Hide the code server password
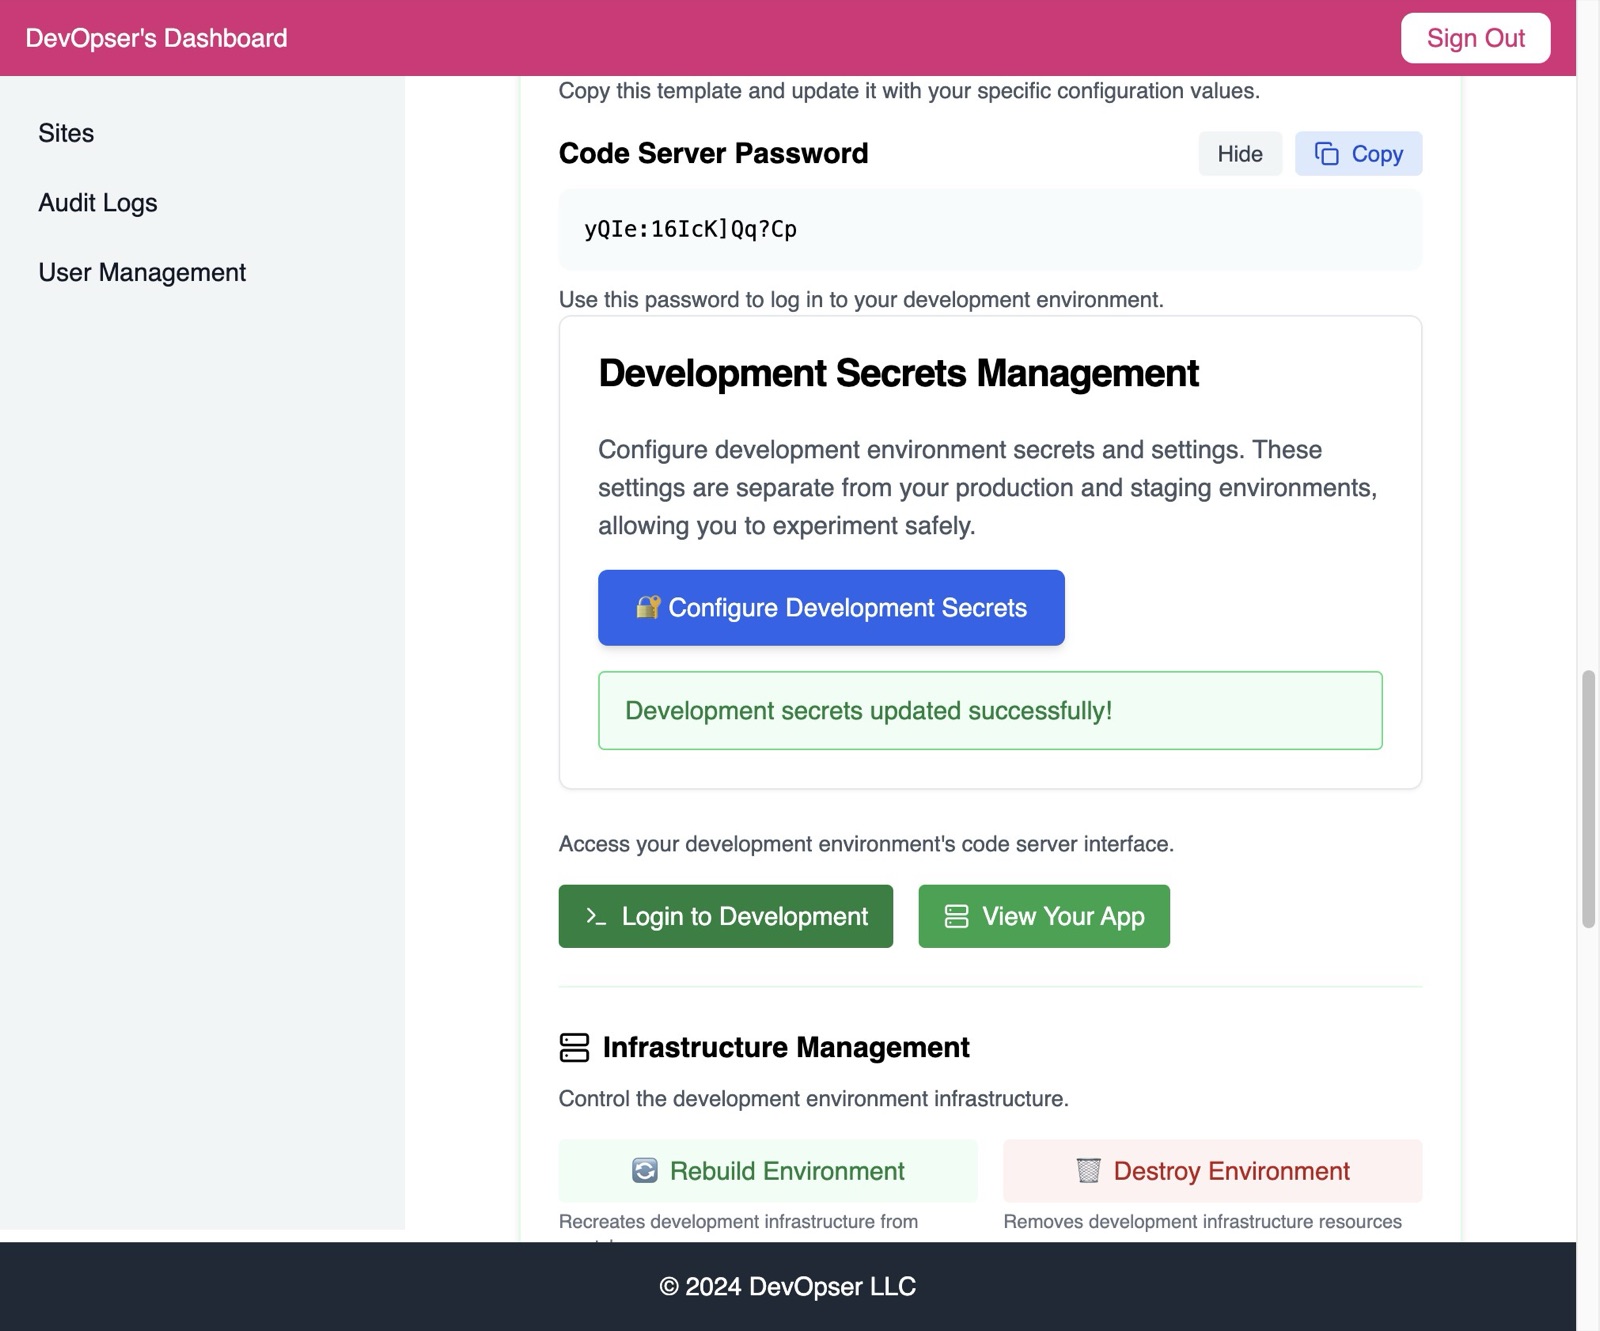The width and height of the screenshot is (1600, 1331). [x=1240, y=153]
